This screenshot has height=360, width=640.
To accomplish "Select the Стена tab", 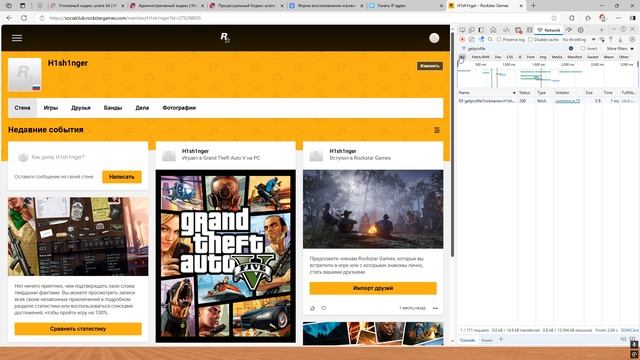I will click(x=22, y=108).
